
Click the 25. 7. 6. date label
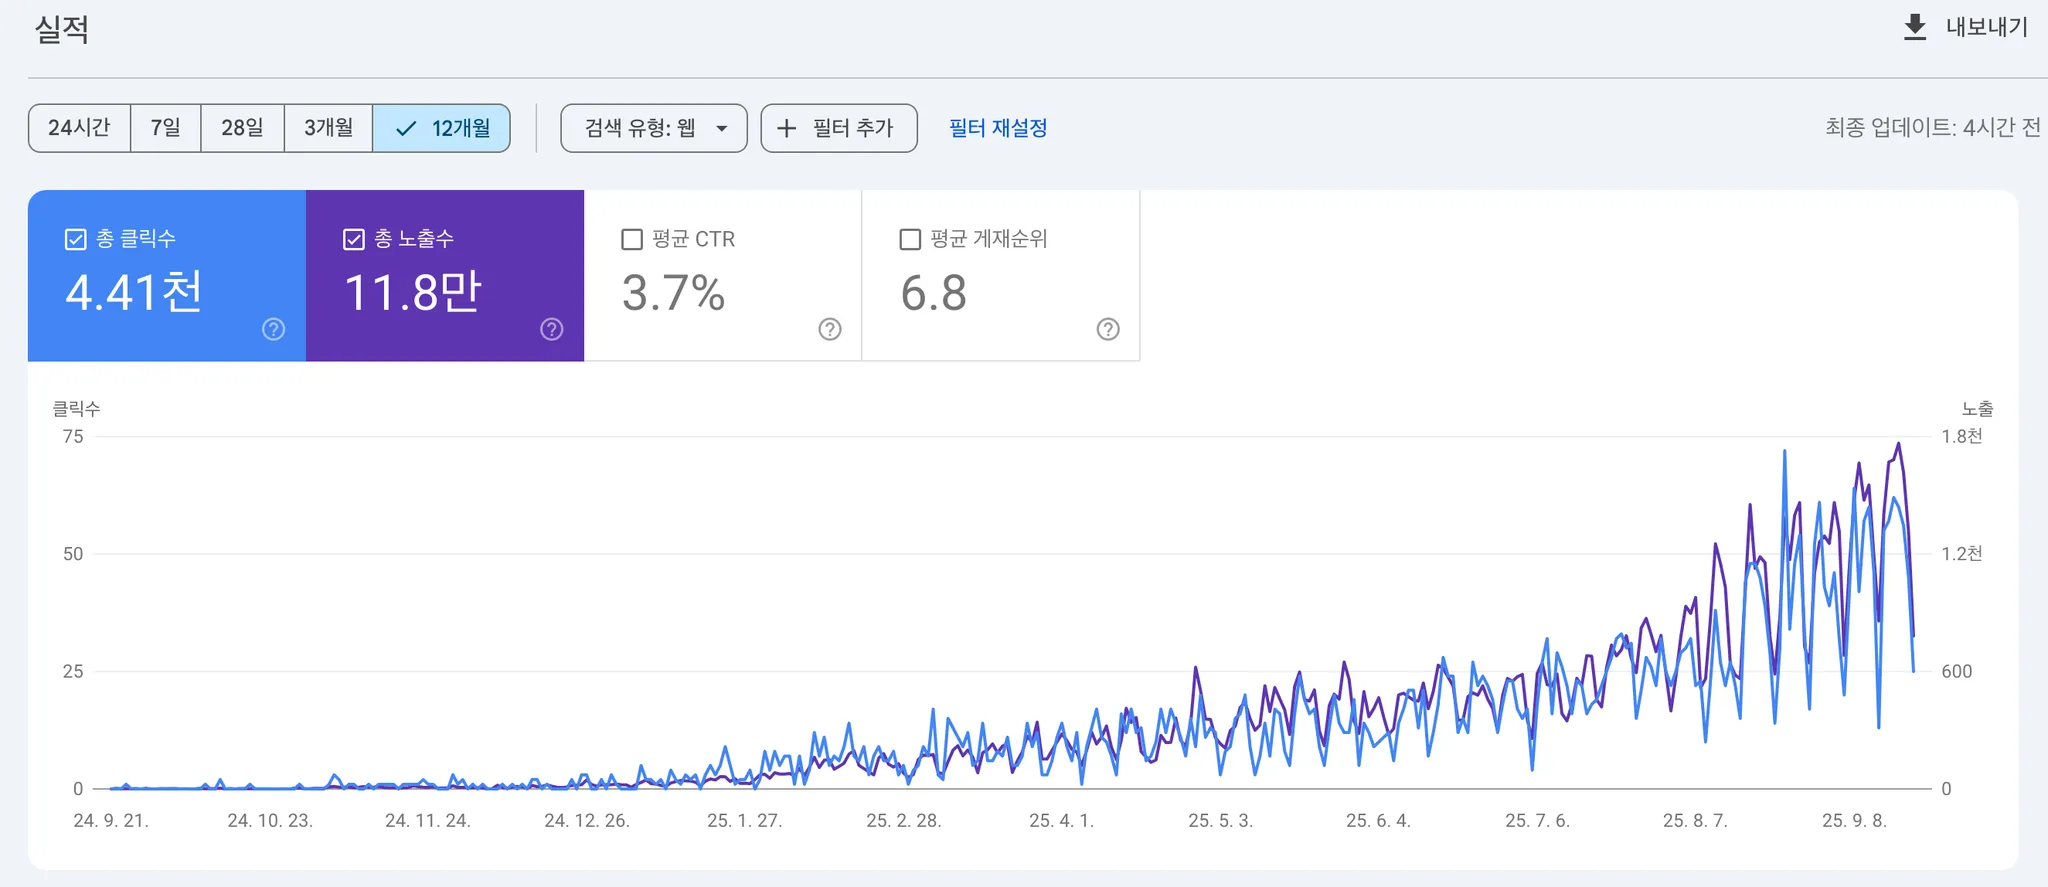click(1538, 821)
